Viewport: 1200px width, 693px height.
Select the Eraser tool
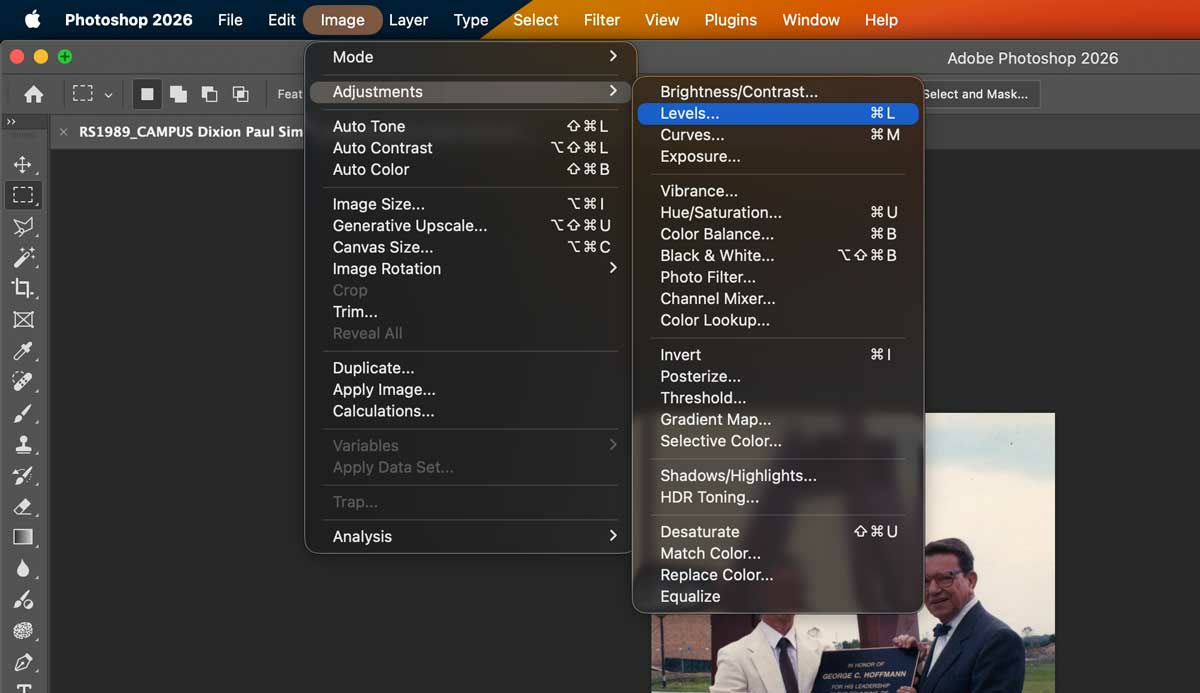pyautogui.click(x=23, y=506)
